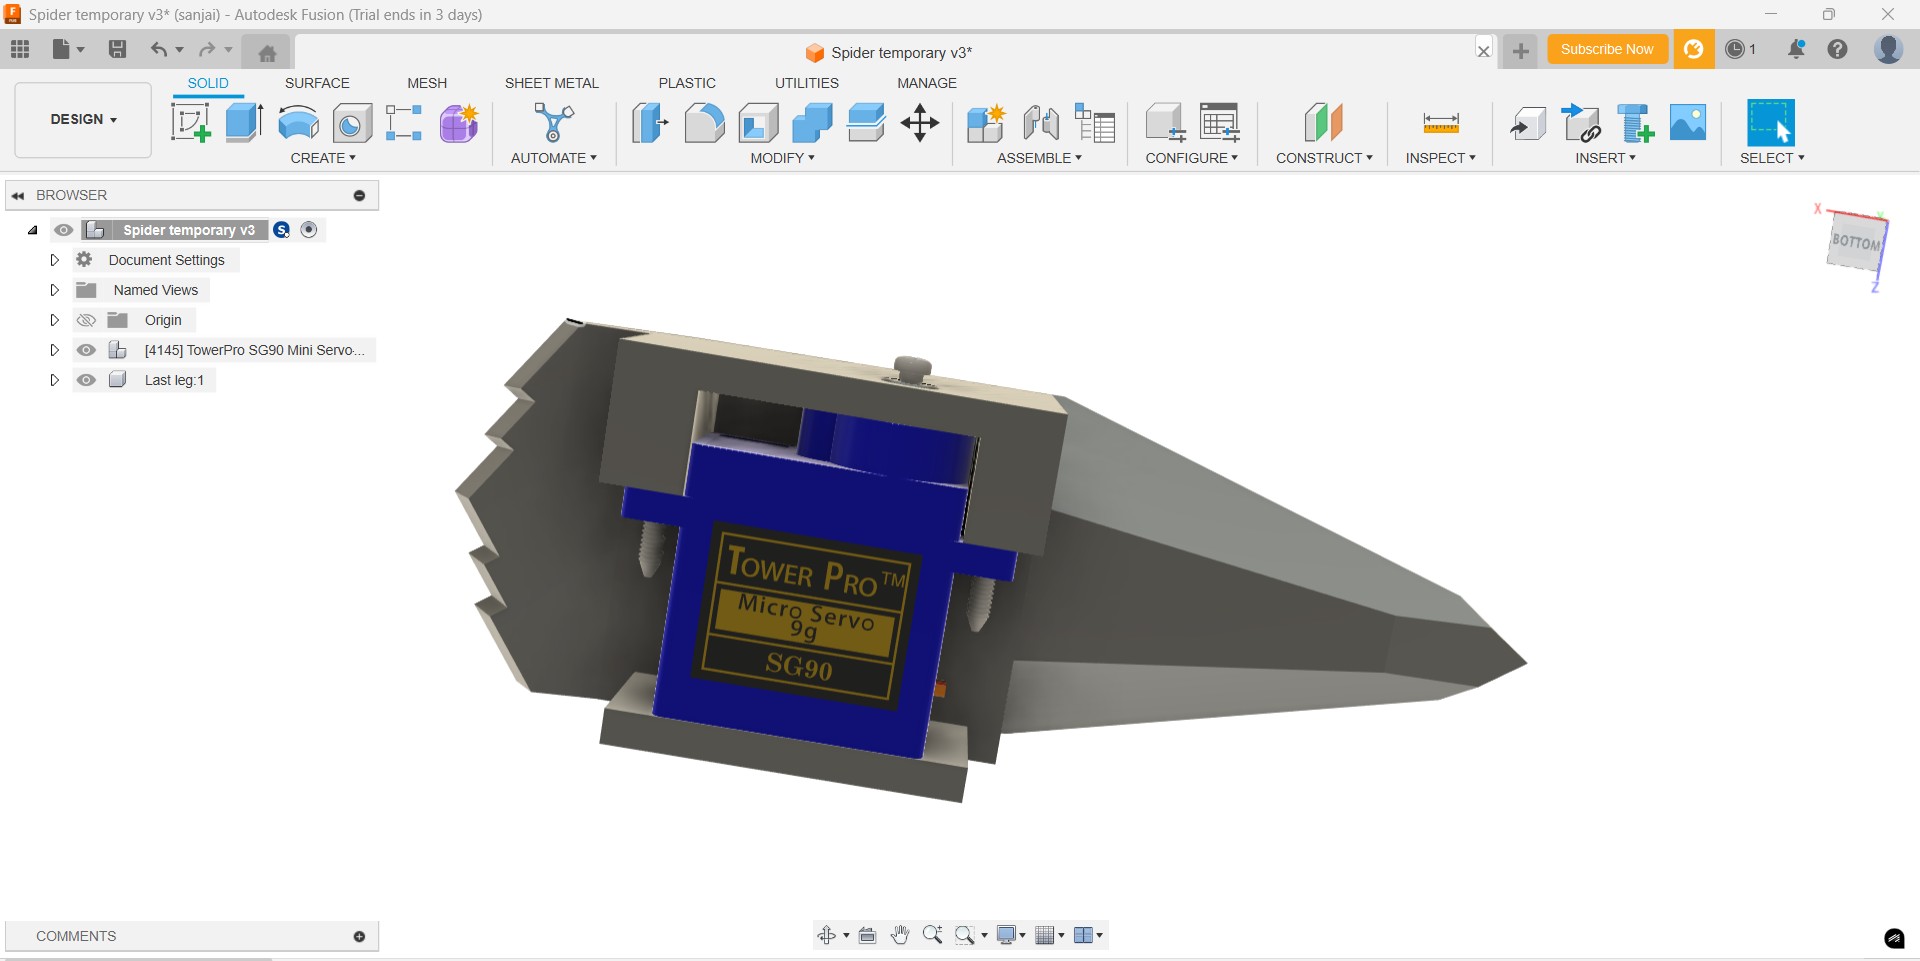This screenshot has height=961, width=1920.
Task: Select the Joint tool
Action: tap(1041, 123)
